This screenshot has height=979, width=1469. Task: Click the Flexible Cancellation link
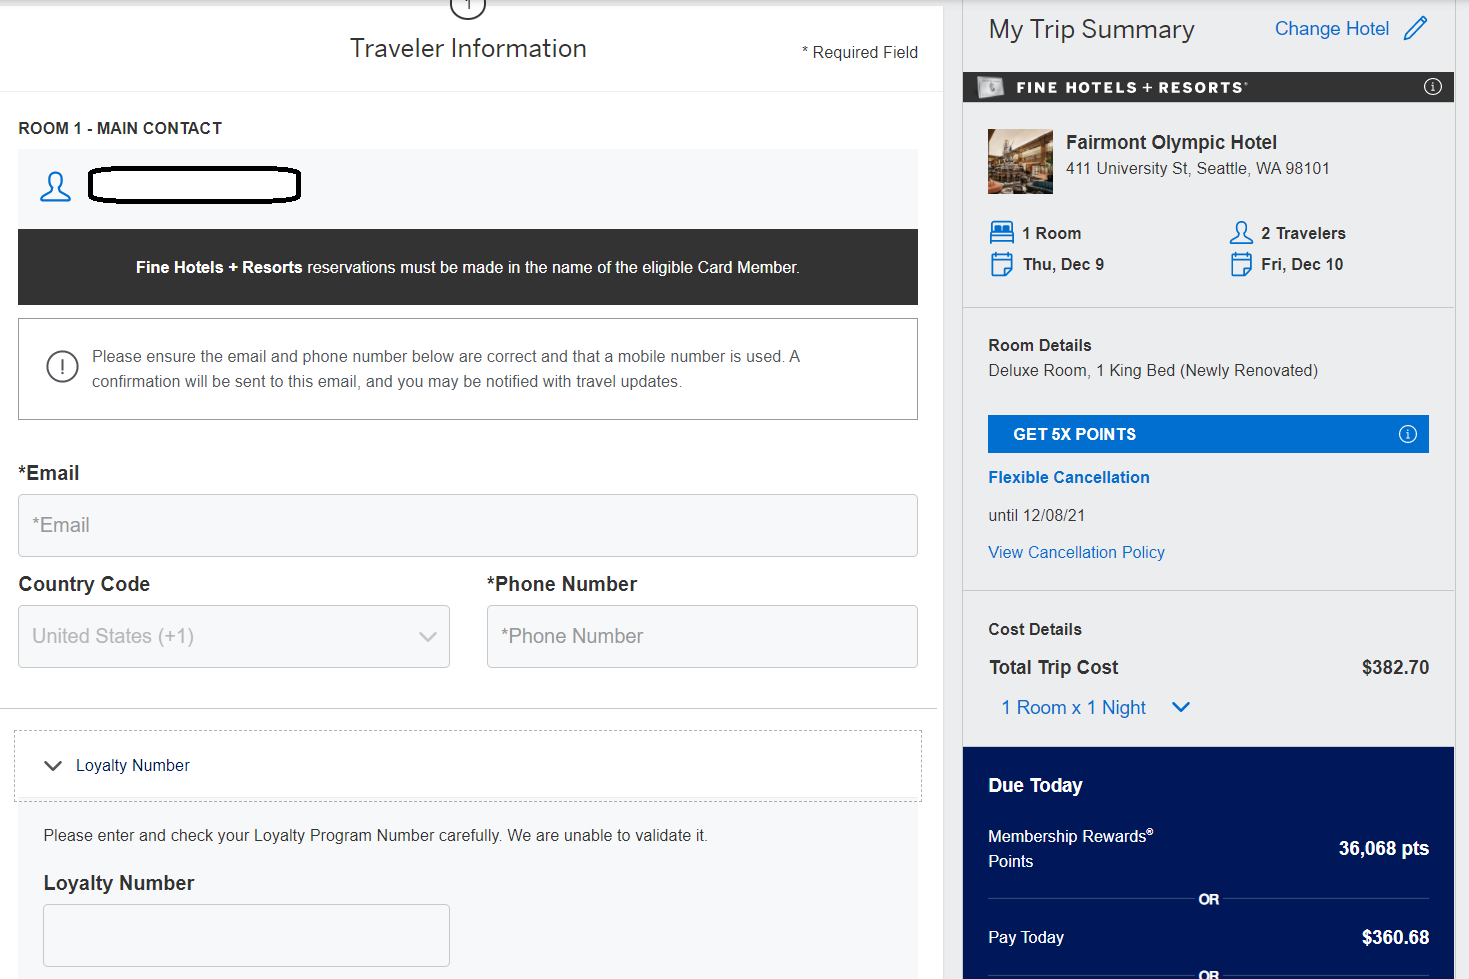point(1069,477)
